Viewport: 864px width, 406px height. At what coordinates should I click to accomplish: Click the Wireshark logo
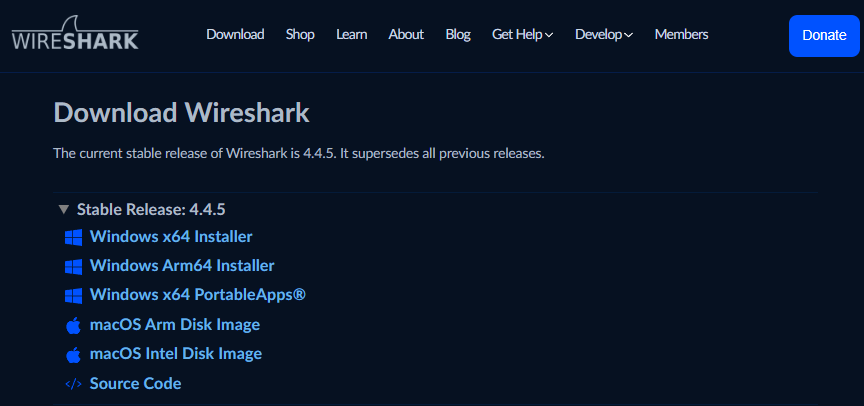point(75,35)
